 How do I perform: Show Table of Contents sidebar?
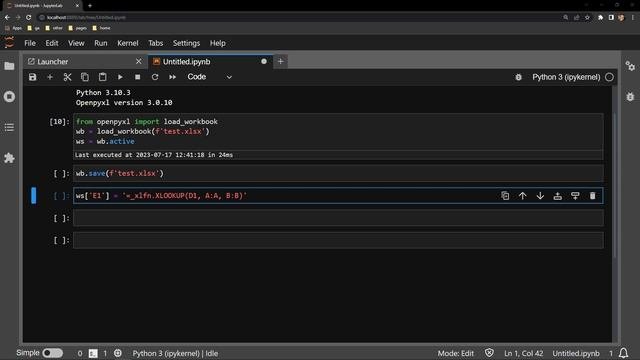(9, 127)
